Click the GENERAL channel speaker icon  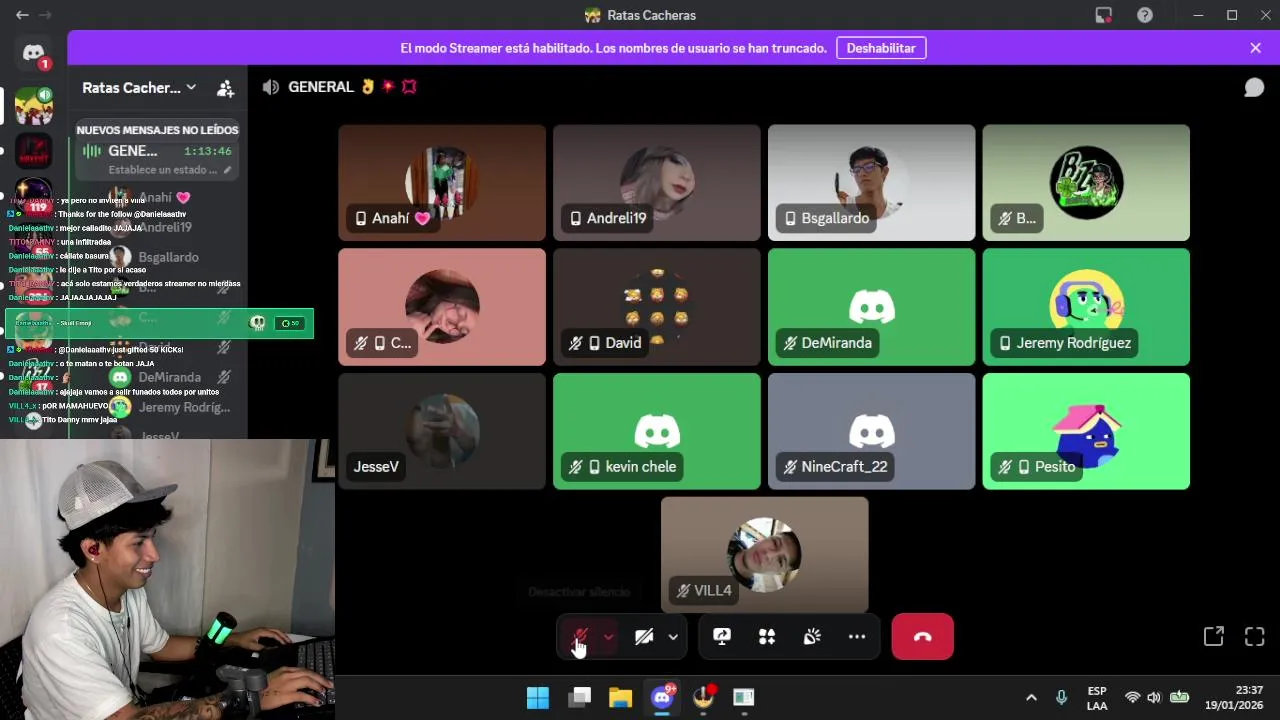coord(271,87)
